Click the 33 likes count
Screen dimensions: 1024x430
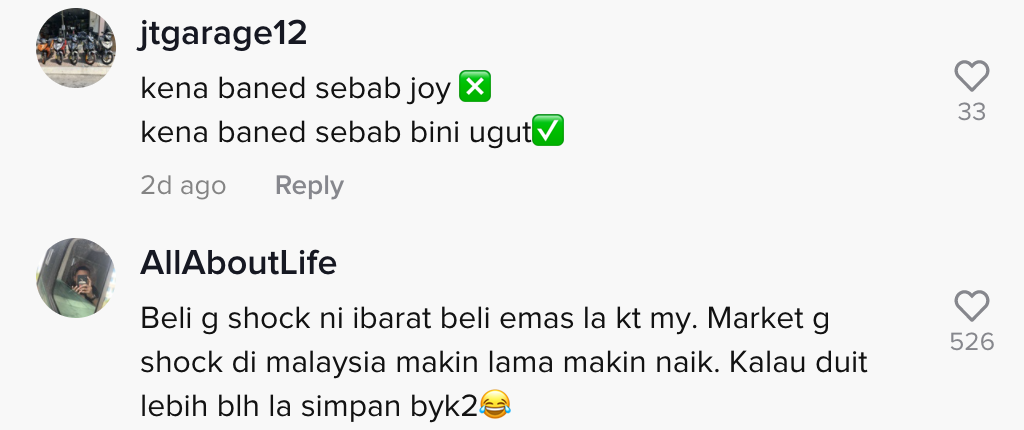coord(972,112)
